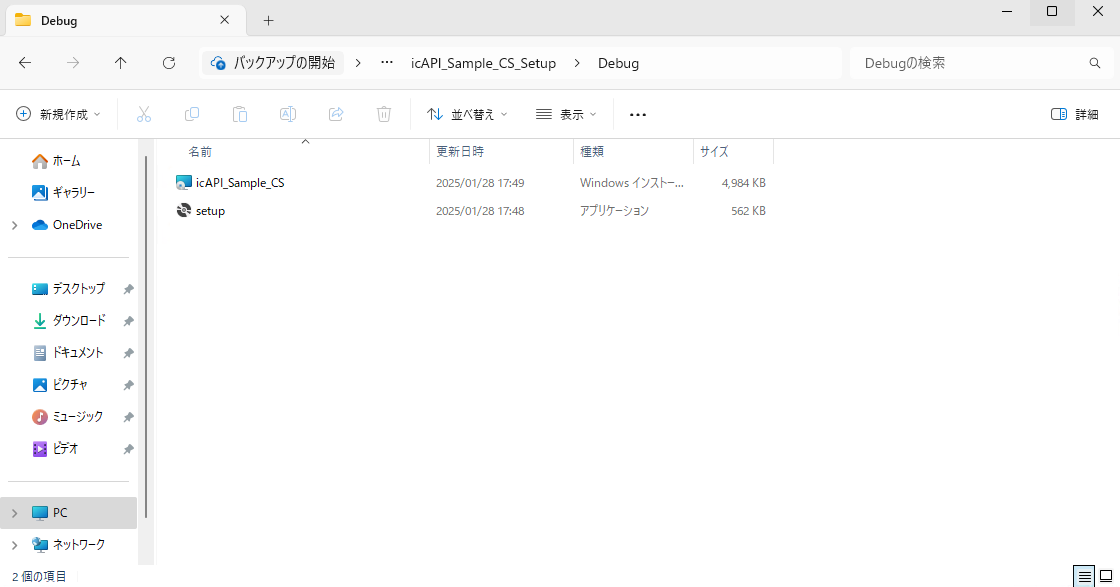This screenshot has height=587, width=1120.
Task: Click the Cut scissors icon in toolbar
Action: click(x=143, y=114)
